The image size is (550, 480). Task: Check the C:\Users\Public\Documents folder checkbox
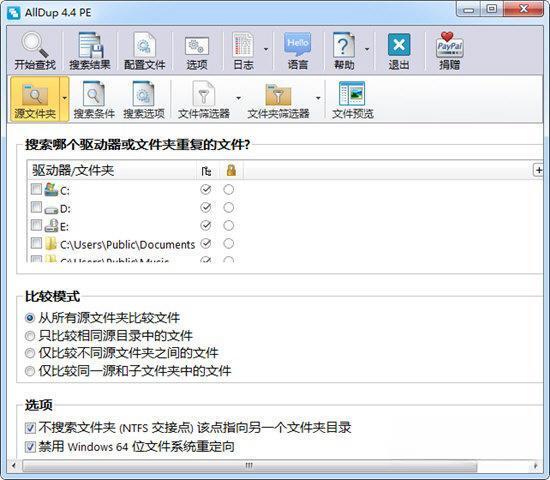pyautogui.click(x=36, y=243)
